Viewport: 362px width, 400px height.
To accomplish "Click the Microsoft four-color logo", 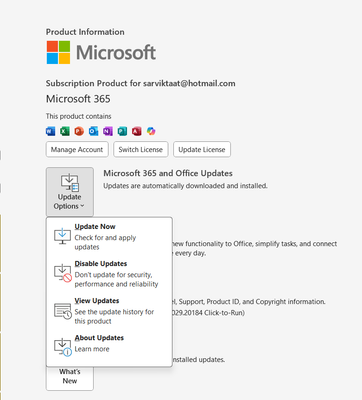I will tap(58, 52).
